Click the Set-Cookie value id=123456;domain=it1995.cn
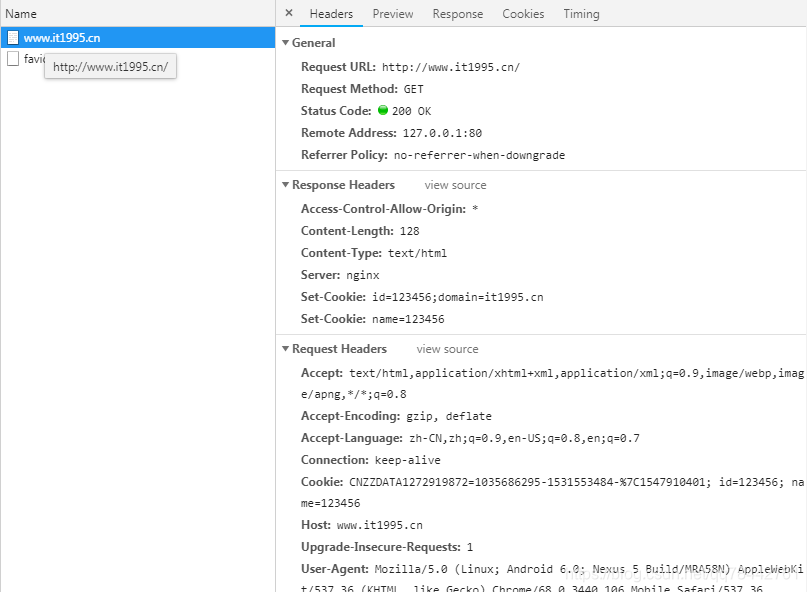This screenshot has width=807, height=592. pyautogui.click(x=458, y=298)
